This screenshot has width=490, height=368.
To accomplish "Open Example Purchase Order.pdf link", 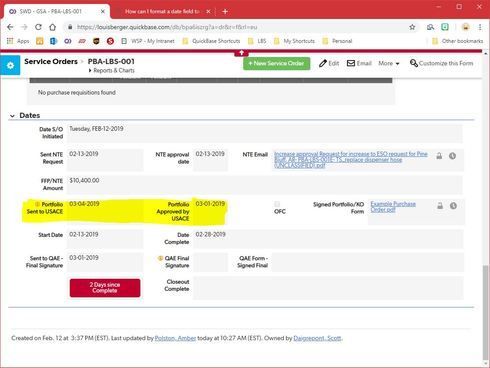I will click(393, 207).
